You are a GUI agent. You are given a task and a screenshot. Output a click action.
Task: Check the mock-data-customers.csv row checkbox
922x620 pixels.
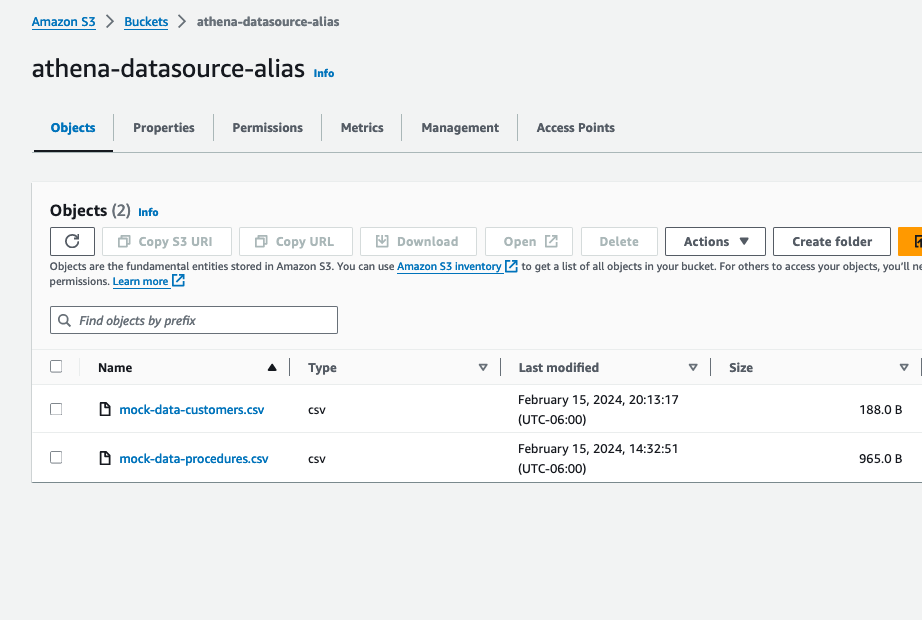point(56,409)
